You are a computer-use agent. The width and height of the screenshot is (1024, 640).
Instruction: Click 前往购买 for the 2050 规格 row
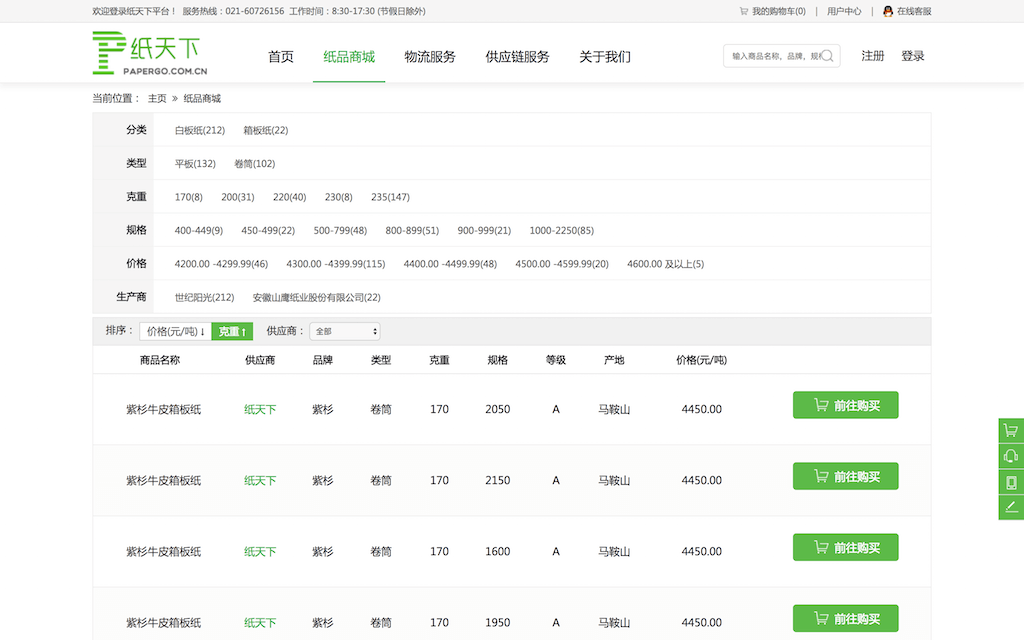(x=845, y=405)
